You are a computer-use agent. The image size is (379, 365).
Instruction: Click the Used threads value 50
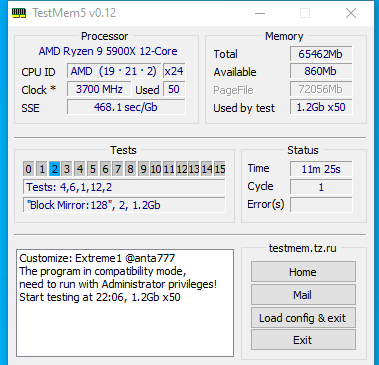174,89
